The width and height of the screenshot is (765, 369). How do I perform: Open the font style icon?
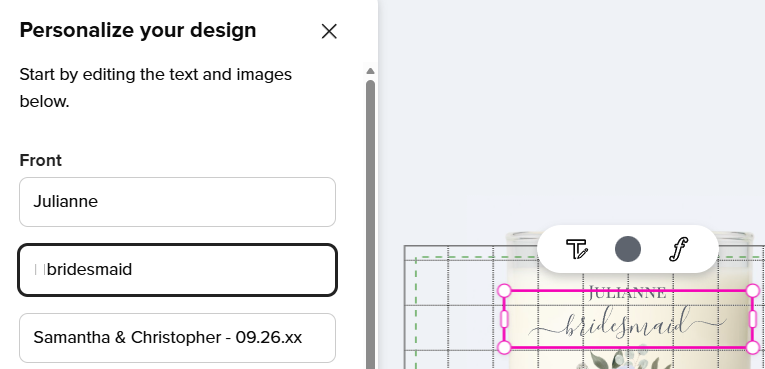pyautogui.click(x=679, y=249)
